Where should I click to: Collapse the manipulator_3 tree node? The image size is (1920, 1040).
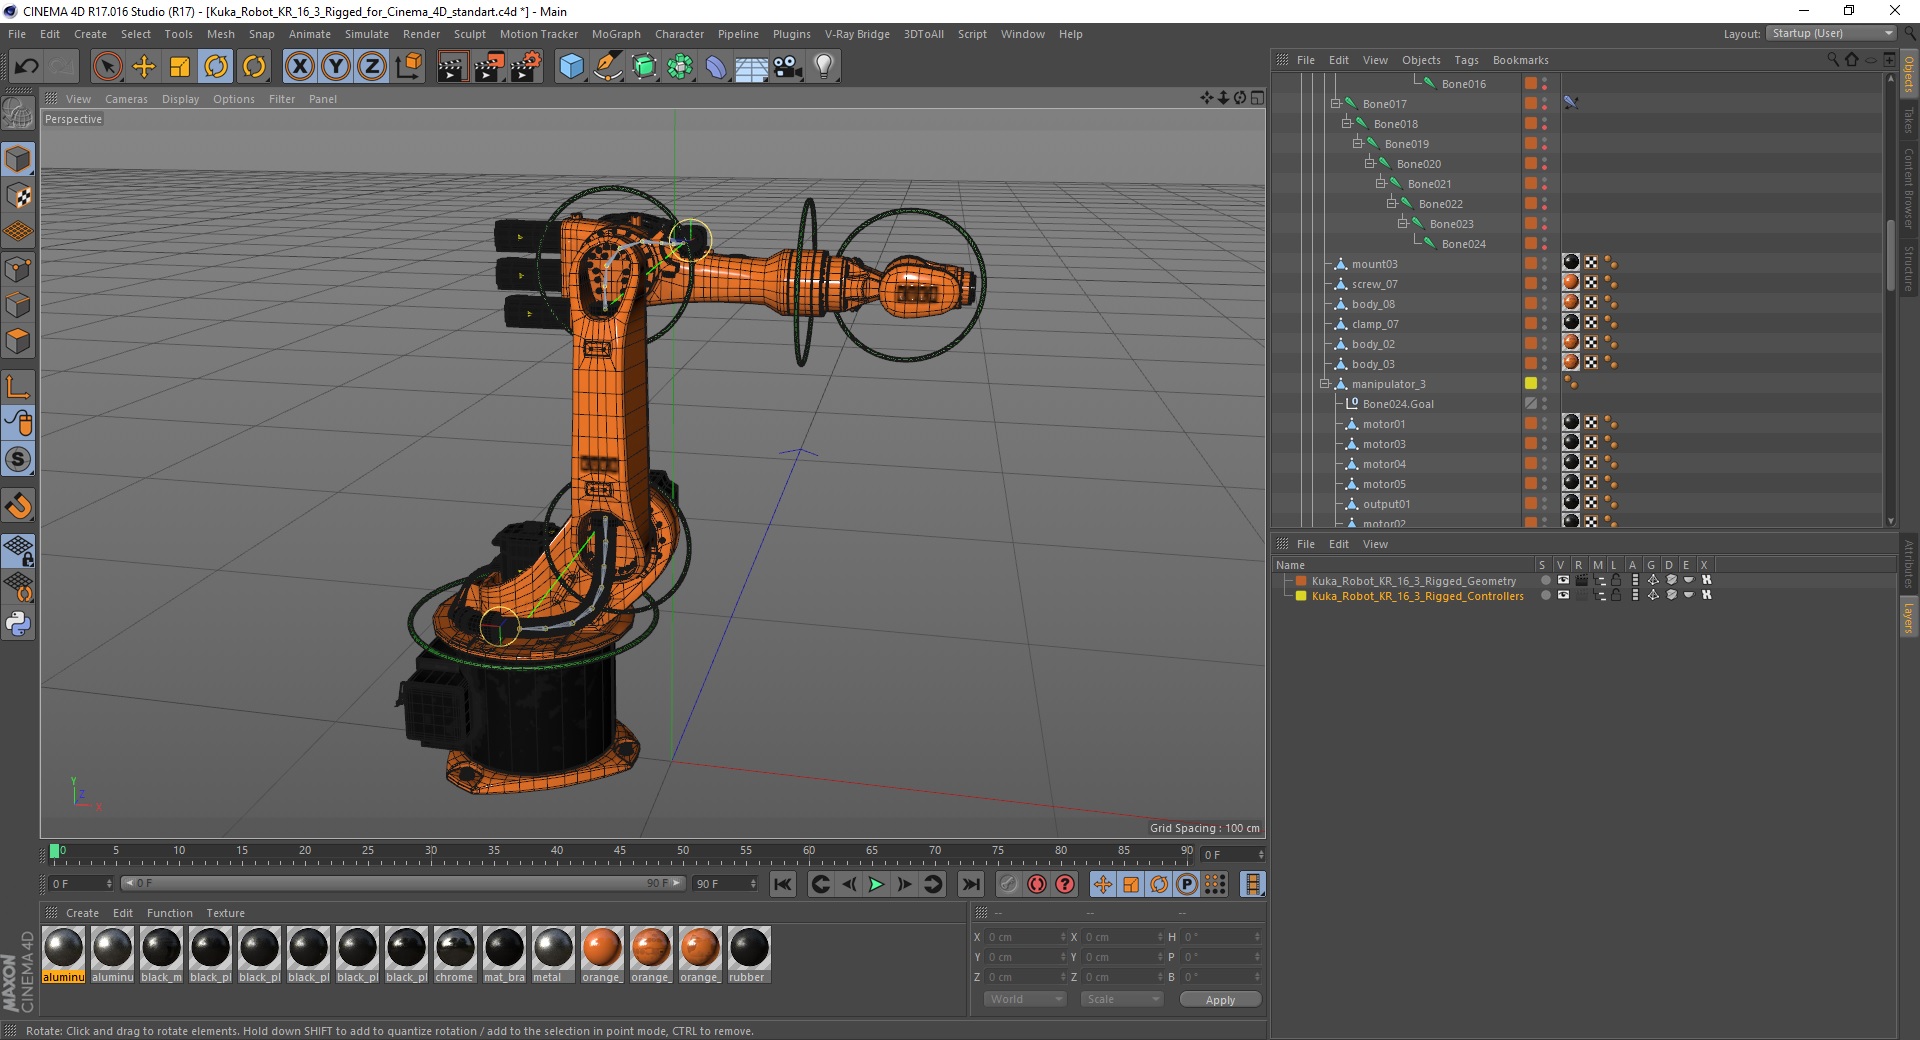tap(1324, 383)
